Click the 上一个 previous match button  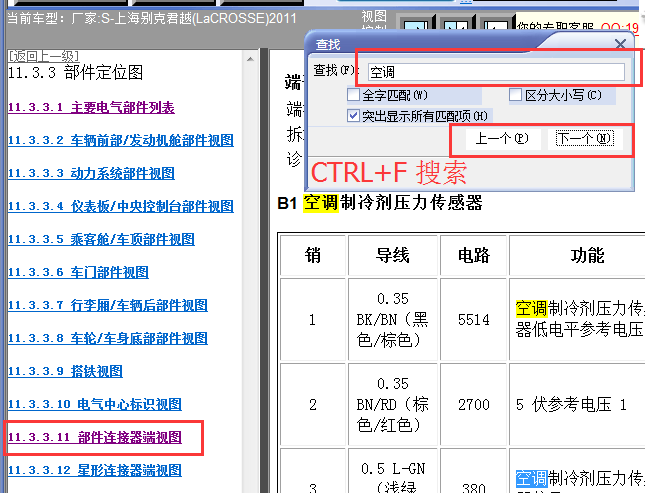click(501, 138)
